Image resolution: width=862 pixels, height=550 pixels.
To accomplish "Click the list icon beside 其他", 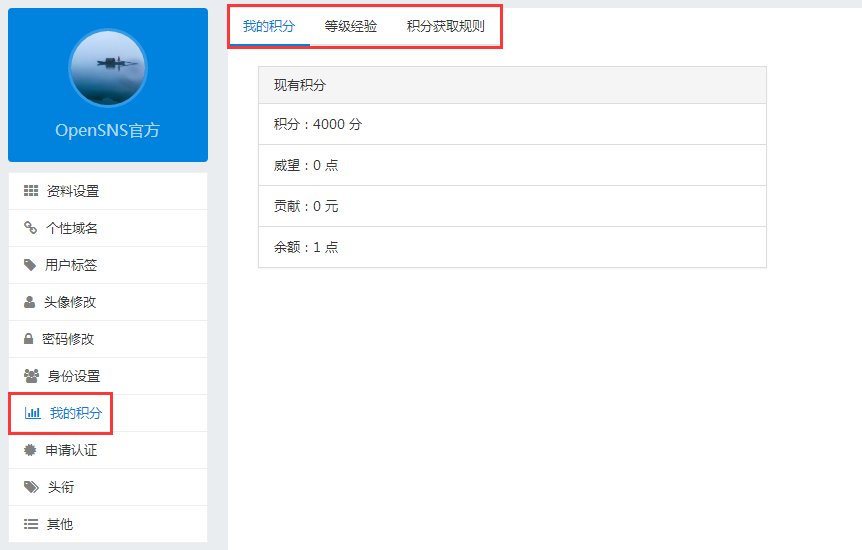I will click(x=31, y=524).
